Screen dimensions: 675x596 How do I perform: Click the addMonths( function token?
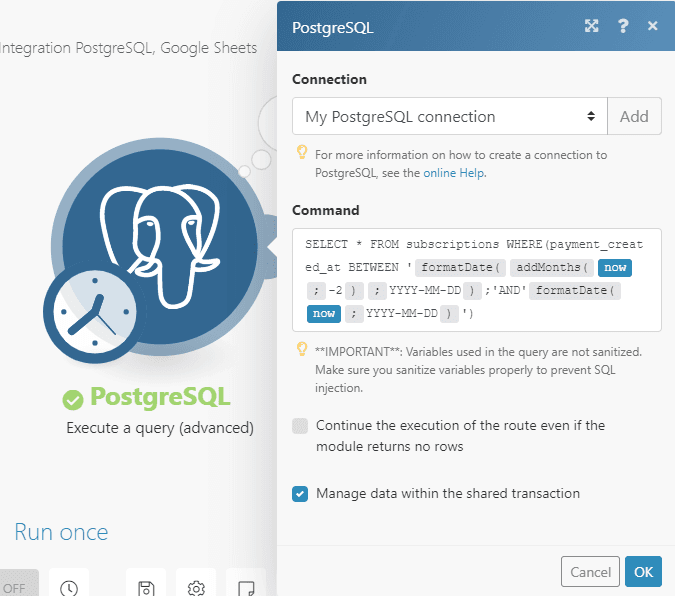click(552, 268)
